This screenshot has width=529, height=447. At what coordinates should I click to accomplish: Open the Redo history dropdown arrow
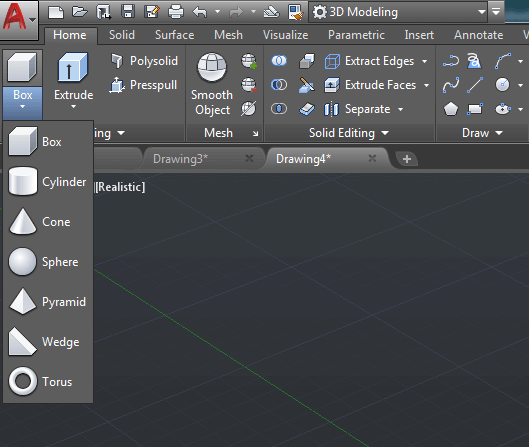[x=253, y=12]
